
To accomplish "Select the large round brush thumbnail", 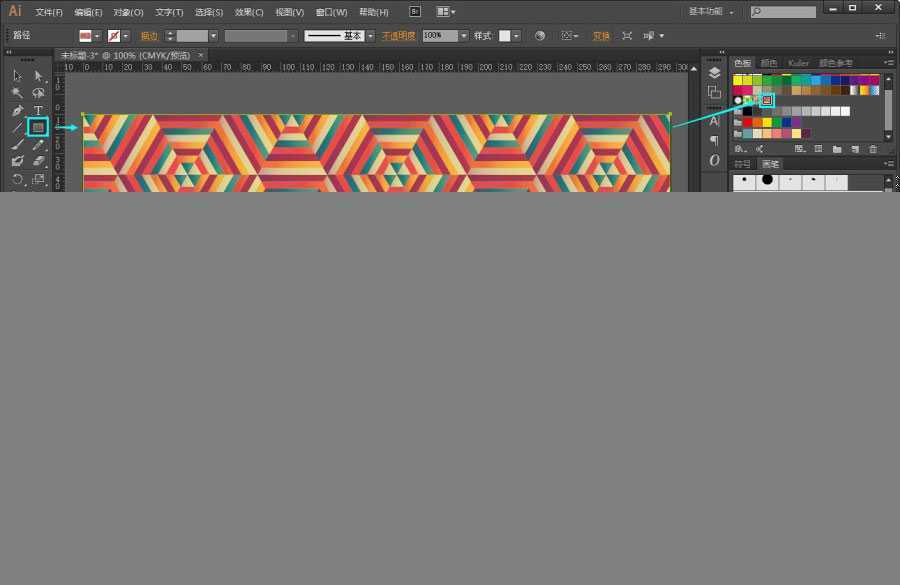I will point(767,181).
